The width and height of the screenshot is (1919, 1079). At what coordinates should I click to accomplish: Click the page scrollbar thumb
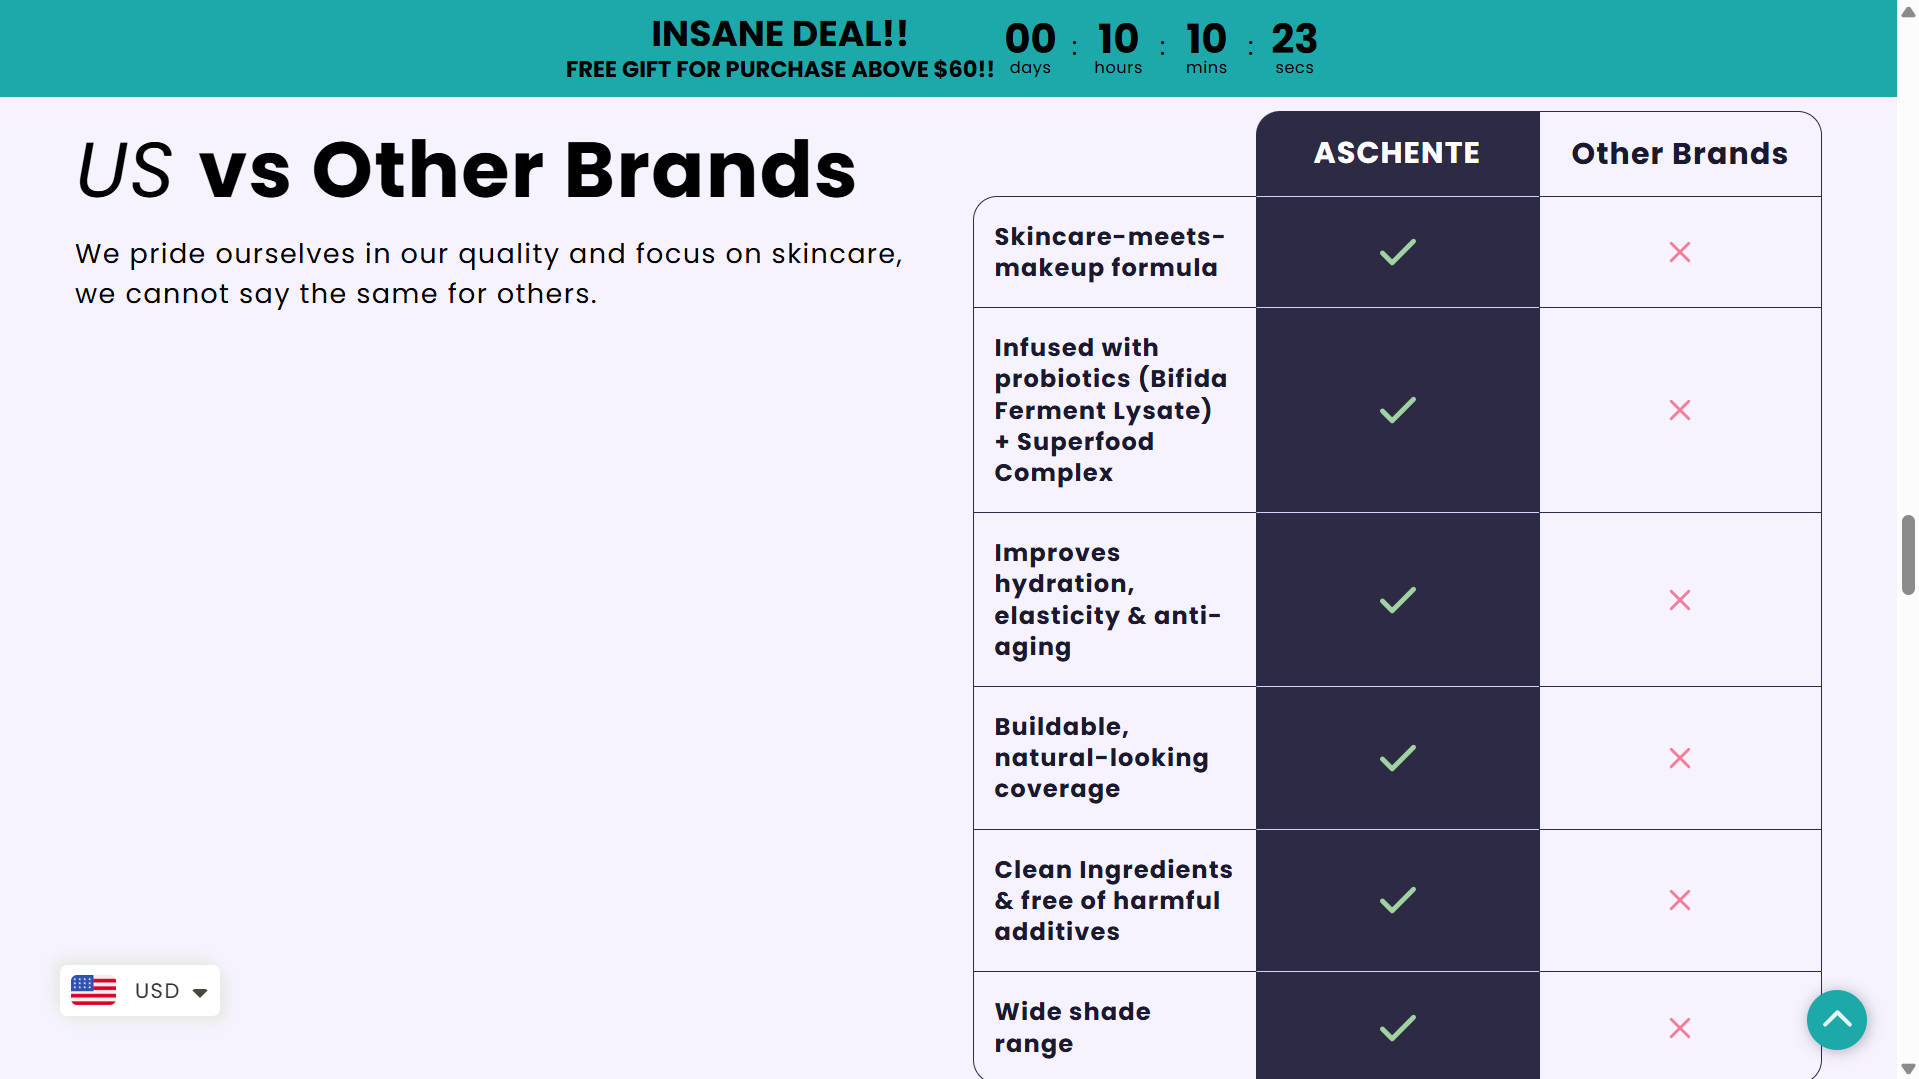tap(1908, 555)
